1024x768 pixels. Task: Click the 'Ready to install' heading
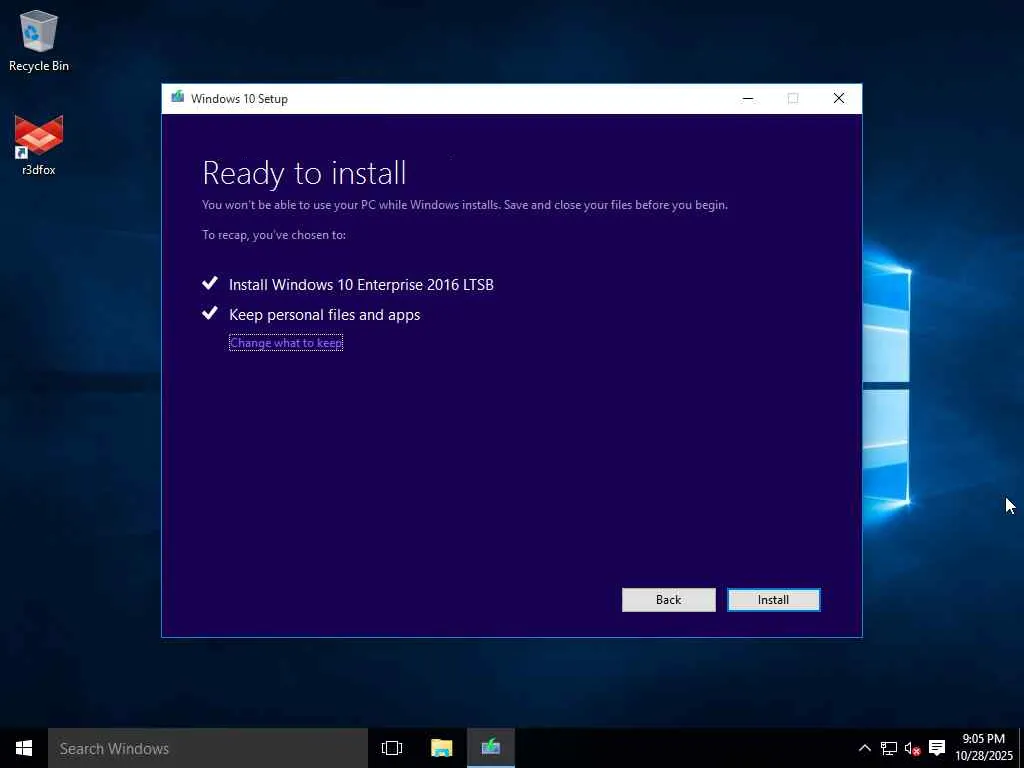click(x=304, y=173)
